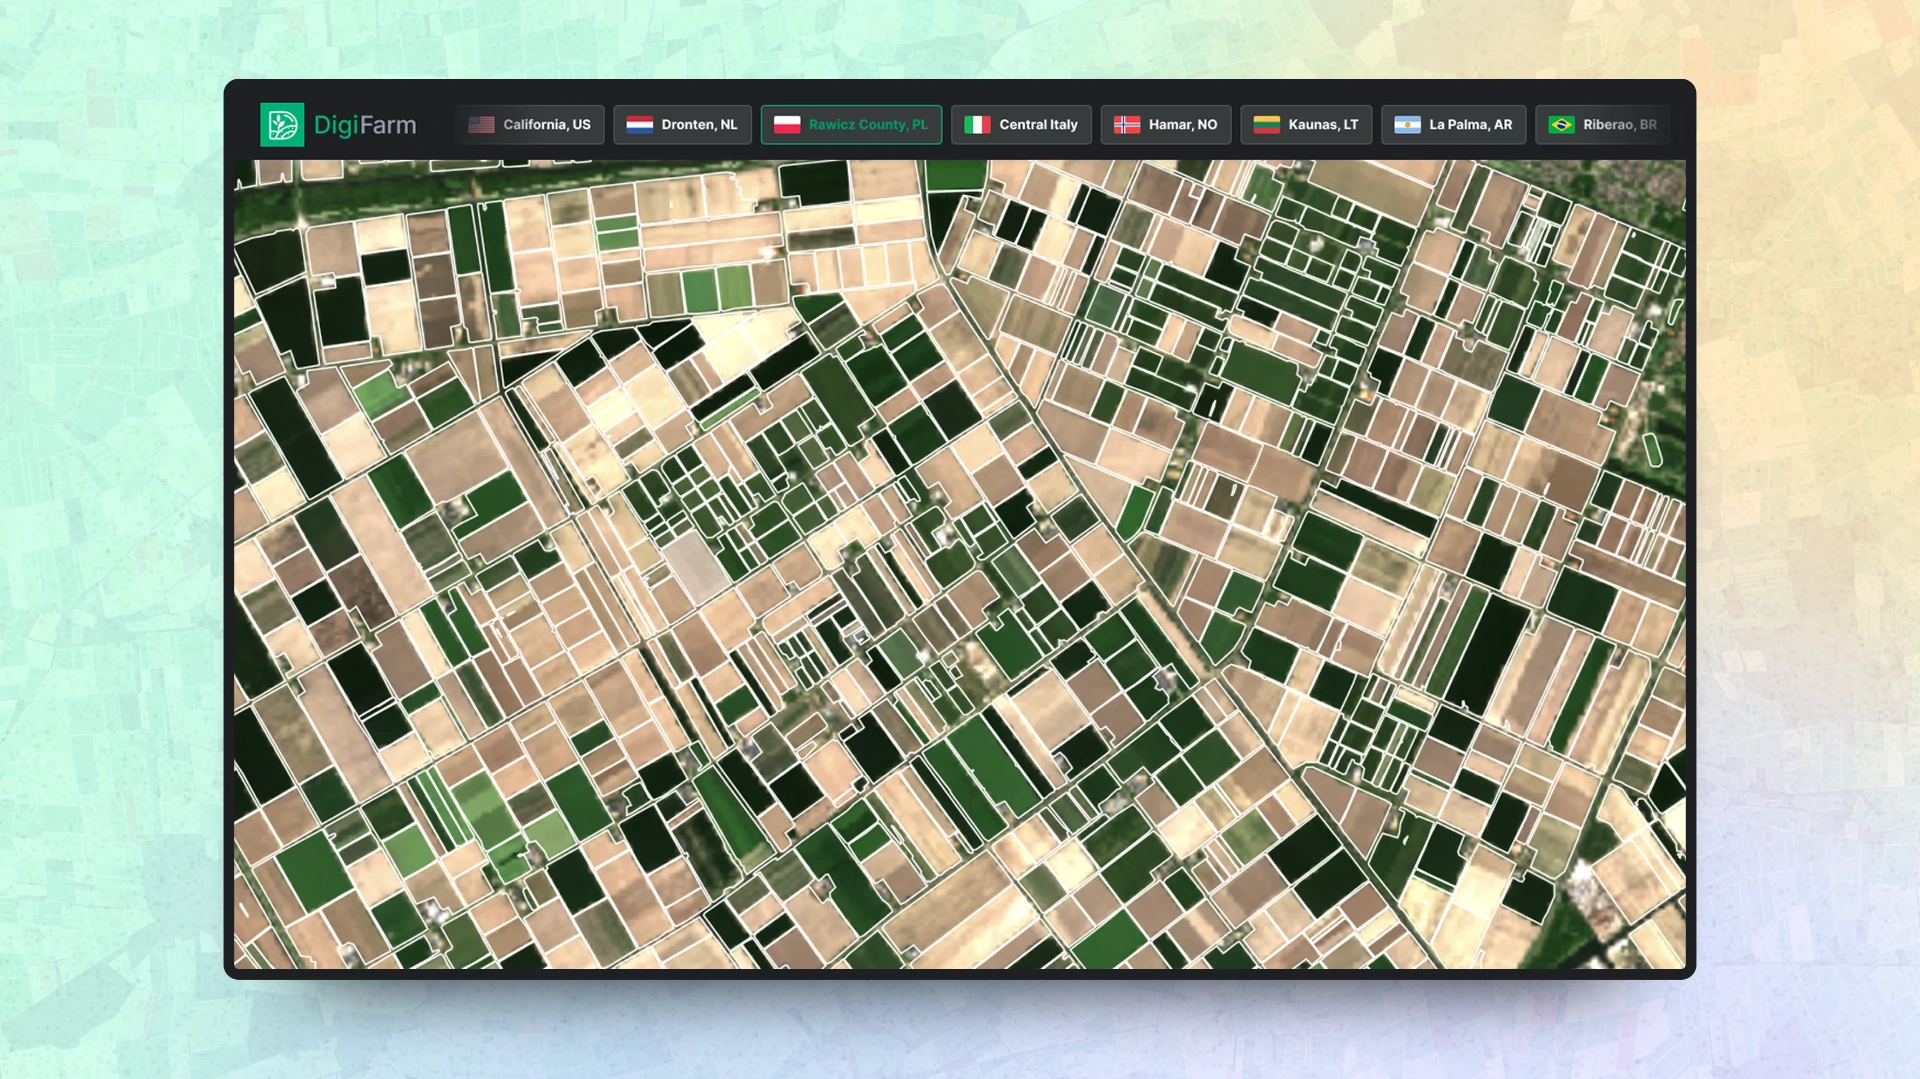Choose the Kaunas, LT tab
The image size is (1920, 1079).
click(x=1306, y=125)
